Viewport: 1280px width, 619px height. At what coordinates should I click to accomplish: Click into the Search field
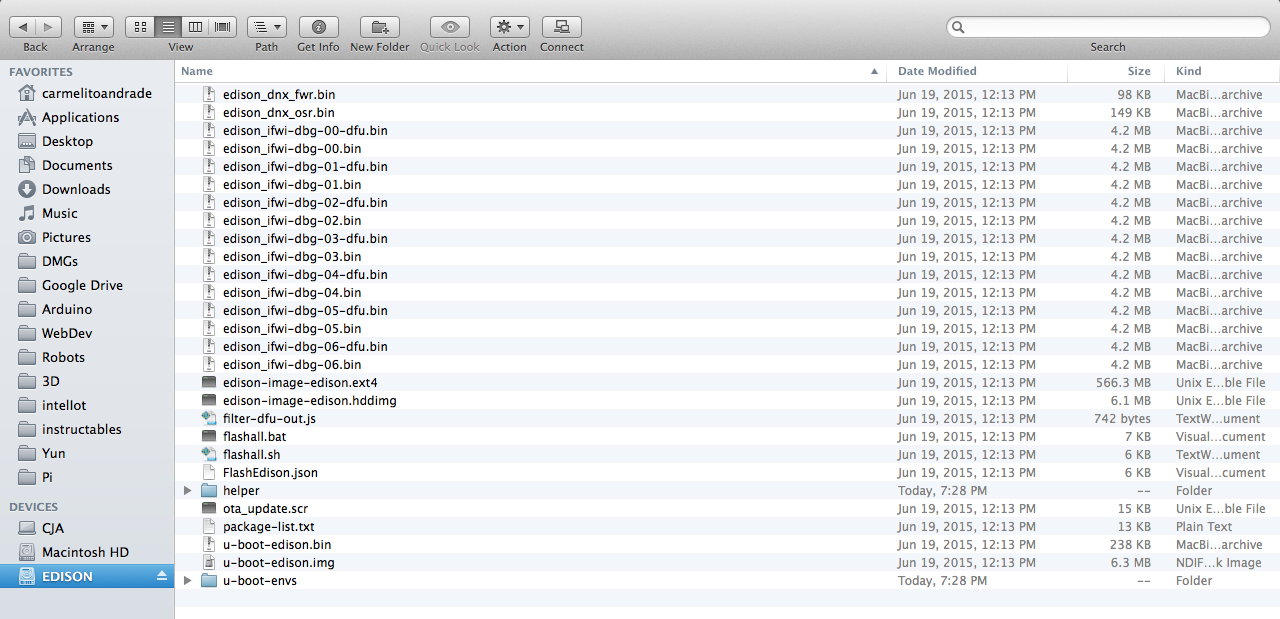pyautogui.click(x=1108, y=27)
